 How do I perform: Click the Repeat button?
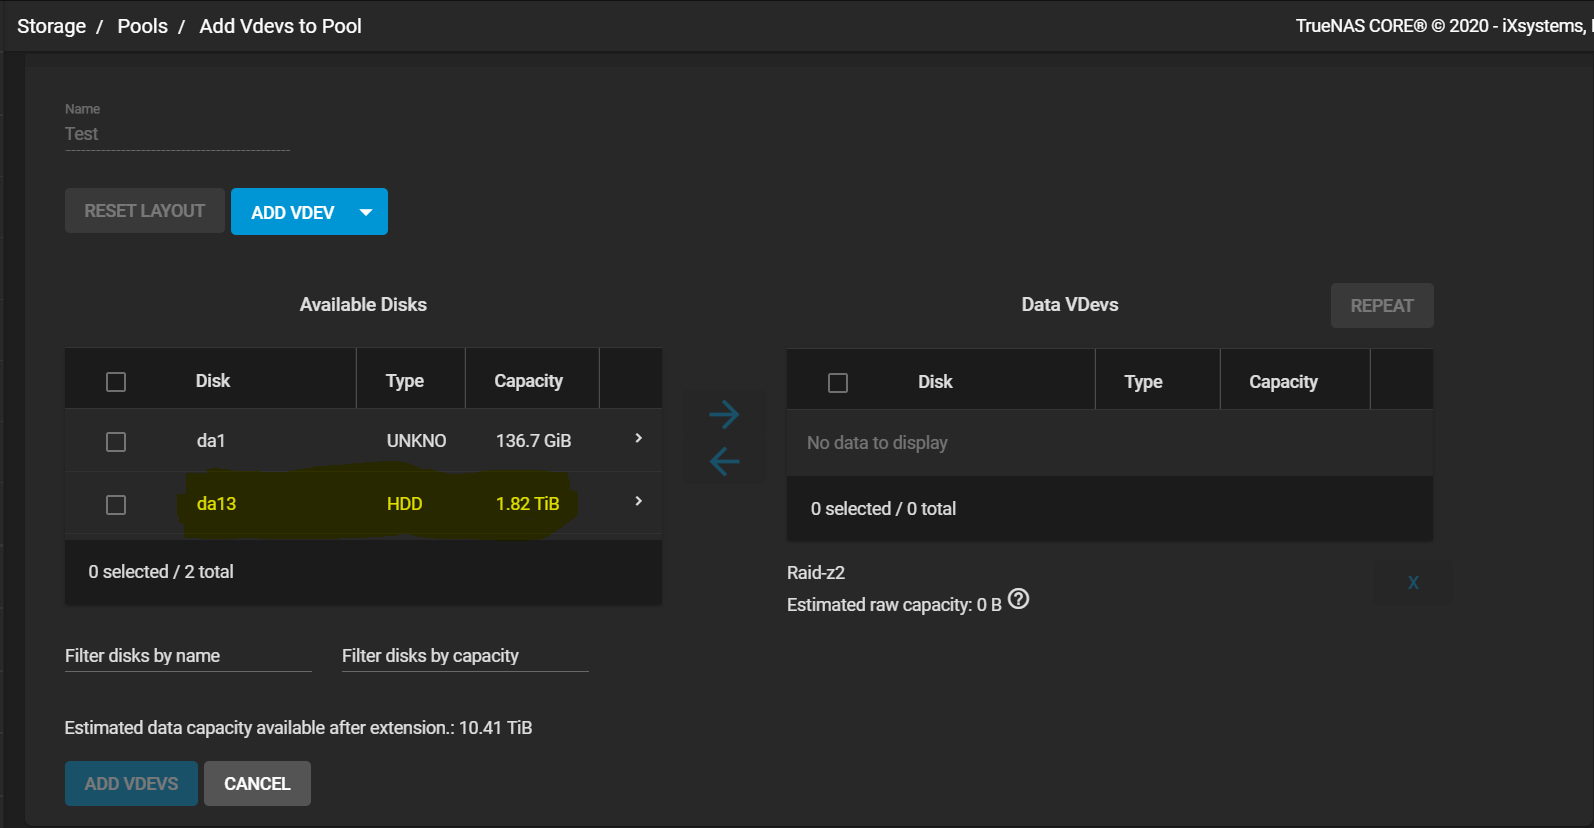1381,306
